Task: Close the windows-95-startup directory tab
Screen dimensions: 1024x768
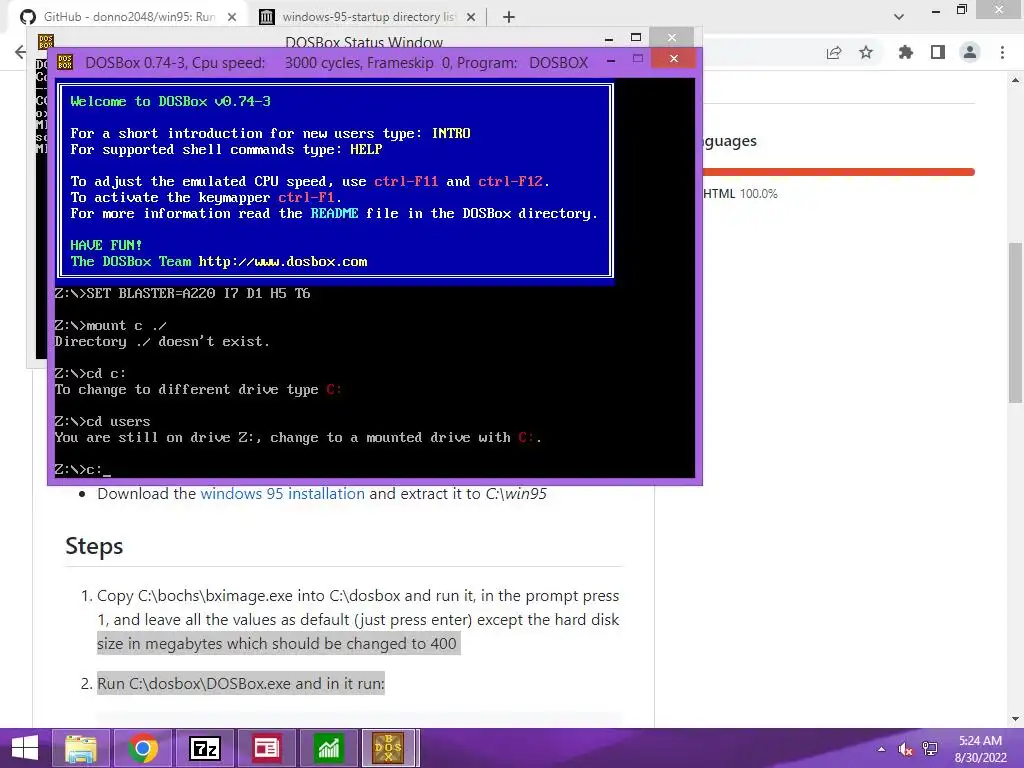Action: coord(471,17)
